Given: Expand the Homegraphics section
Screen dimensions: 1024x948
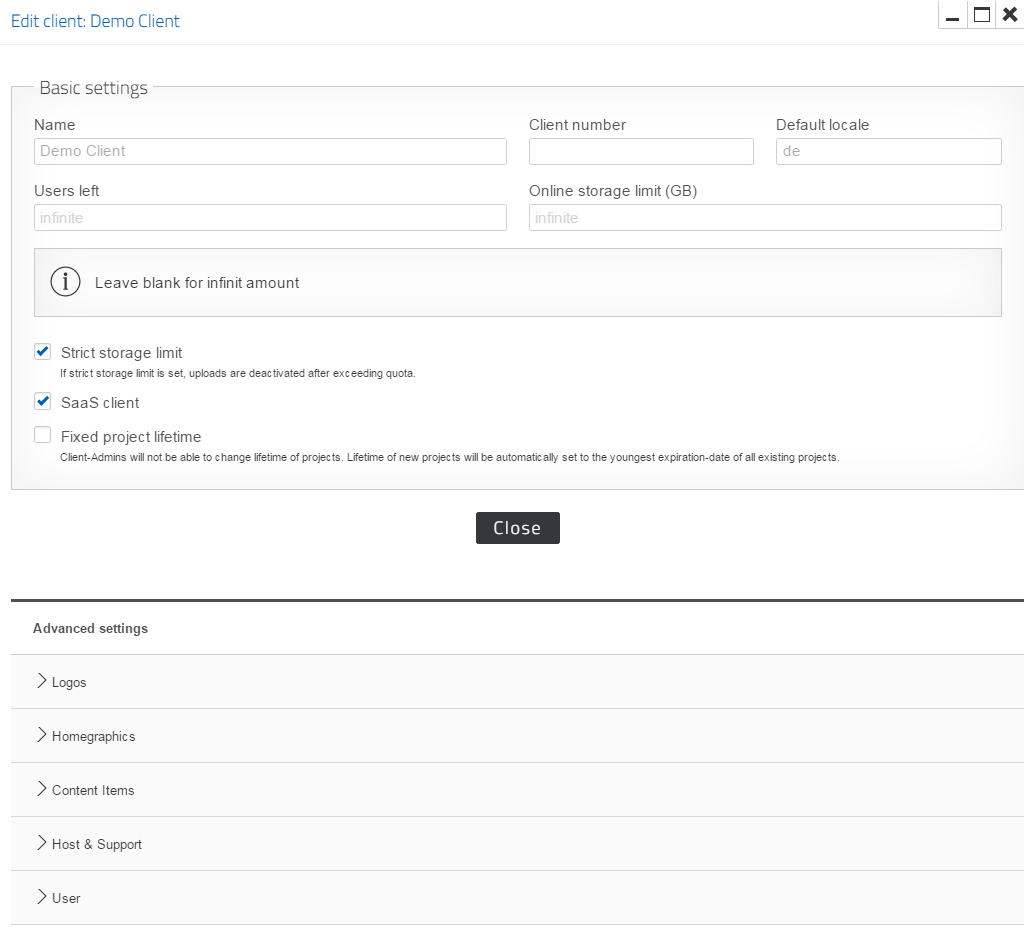Looking at the screenshot, I should pos(517,736).
